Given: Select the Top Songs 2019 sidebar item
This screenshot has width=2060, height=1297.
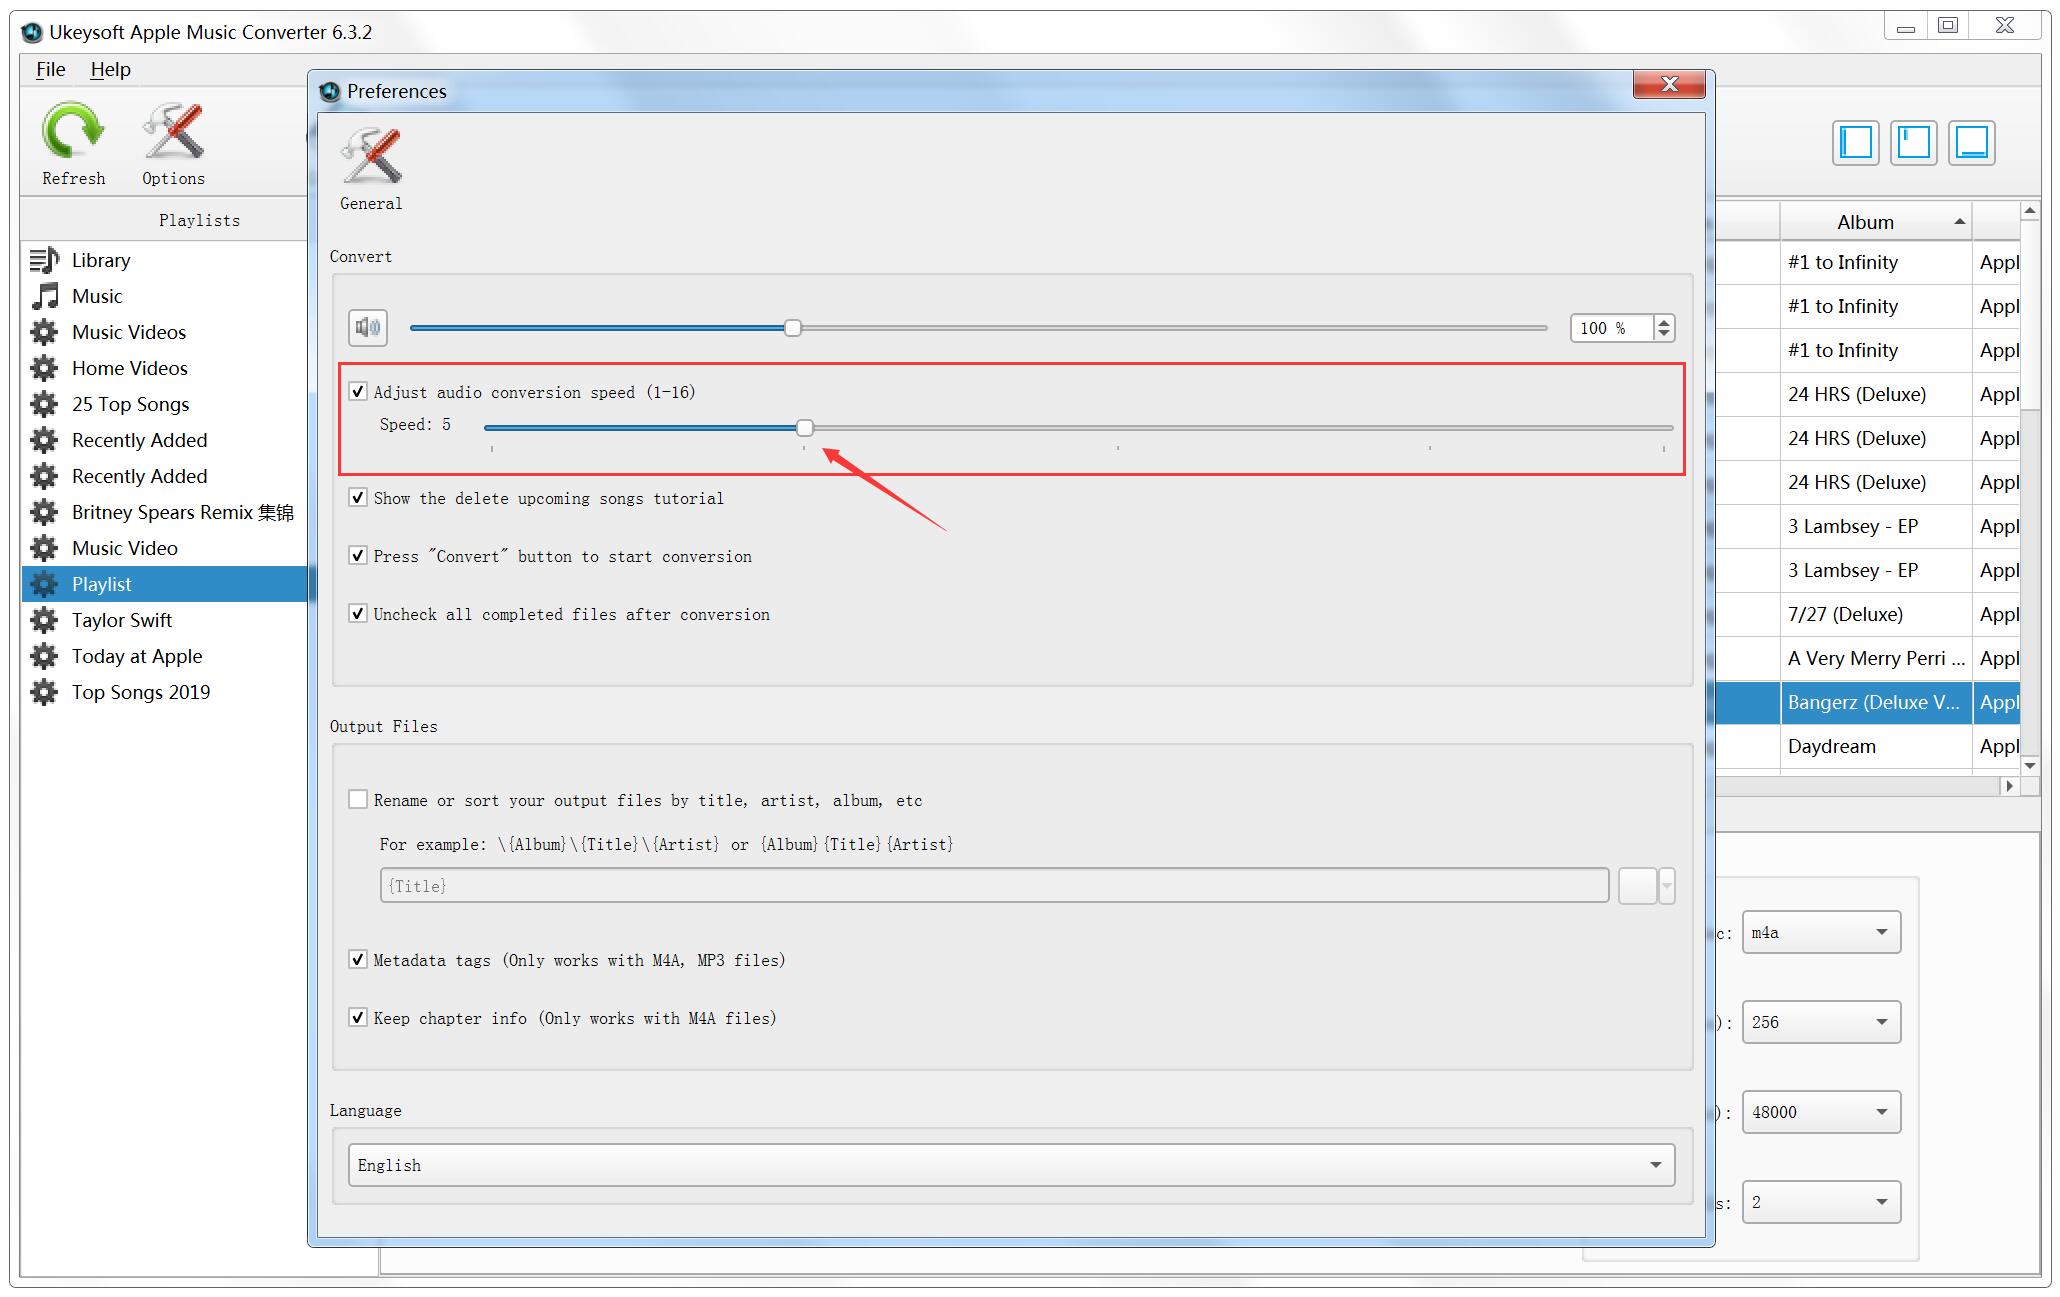Looking at the screenshot, I should coord(143,690).
